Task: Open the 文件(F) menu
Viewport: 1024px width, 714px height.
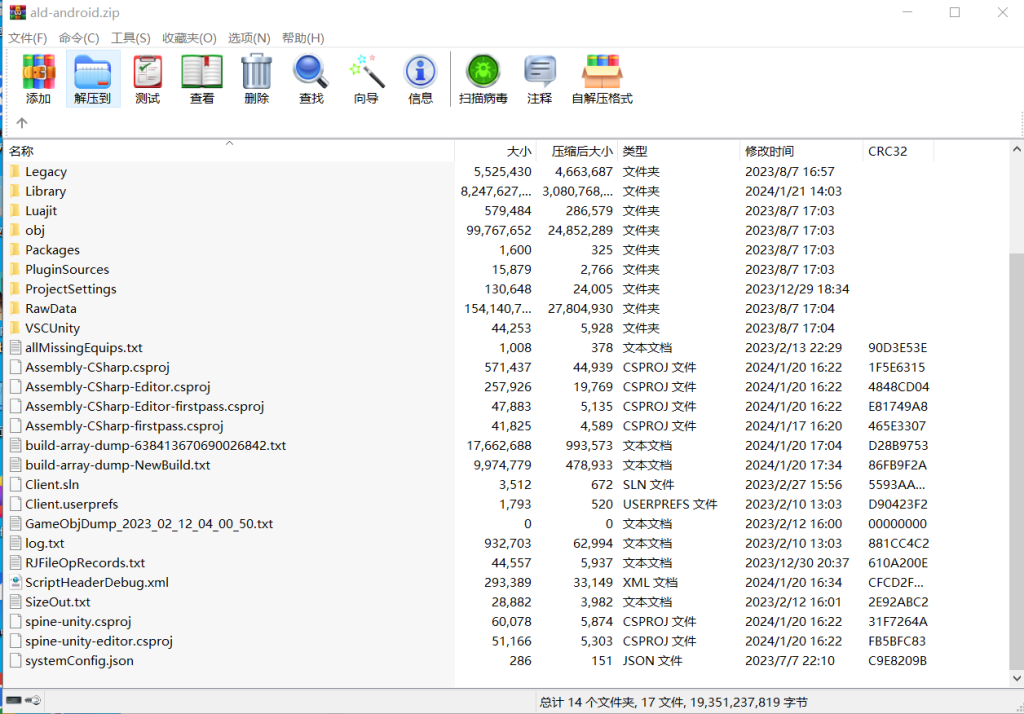Action: click(28, 38)
